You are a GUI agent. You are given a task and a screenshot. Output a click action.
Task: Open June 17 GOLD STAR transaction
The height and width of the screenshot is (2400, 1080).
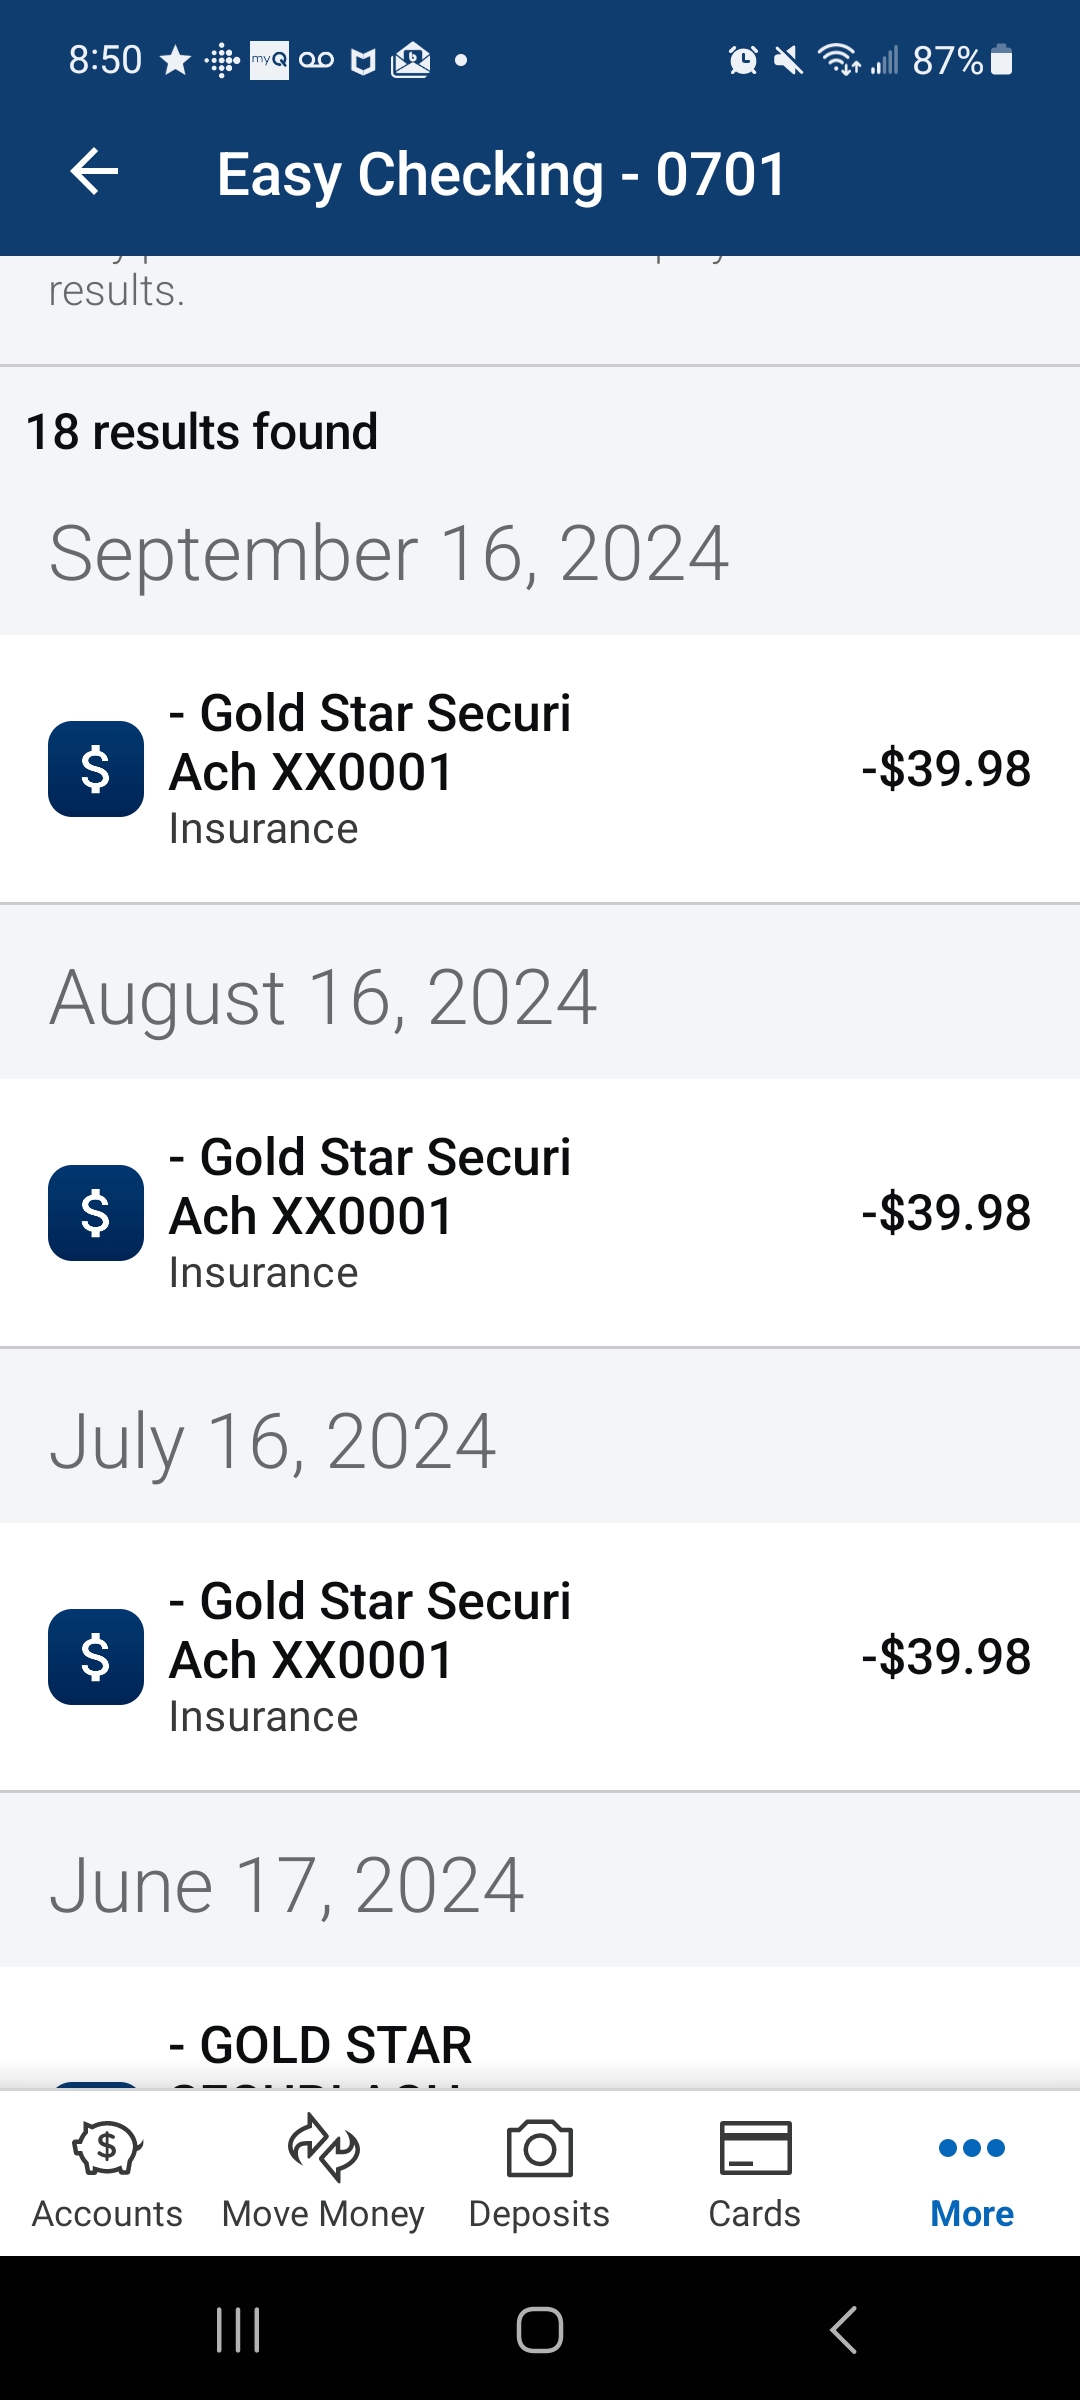coord(540,2030)
